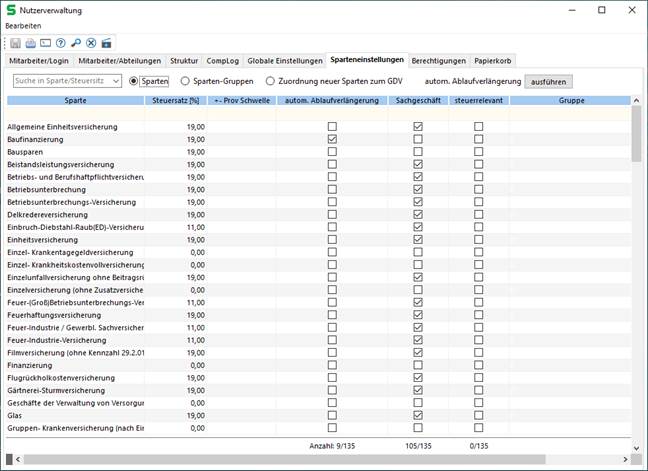The height and width of the screenshot is (471, 648).
Task: Uncheck autom. Ablaufverlängerung for Baufinanzierung
Action: [x=332, y=139]
